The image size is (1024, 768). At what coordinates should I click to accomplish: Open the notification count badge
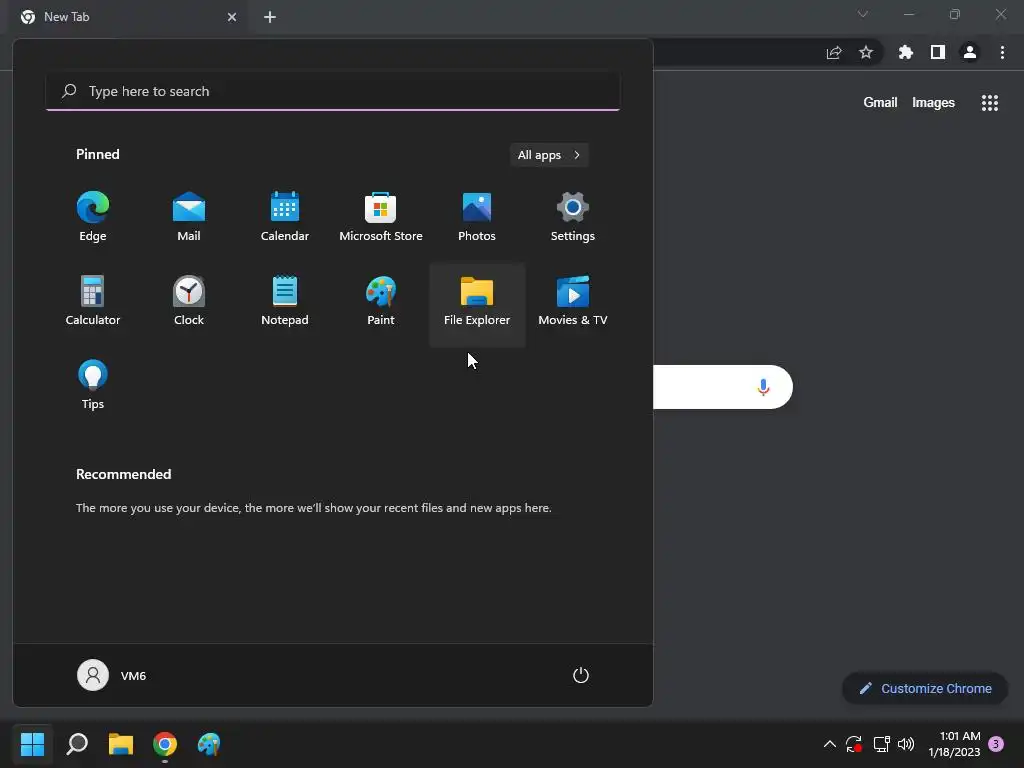point(996,744)
